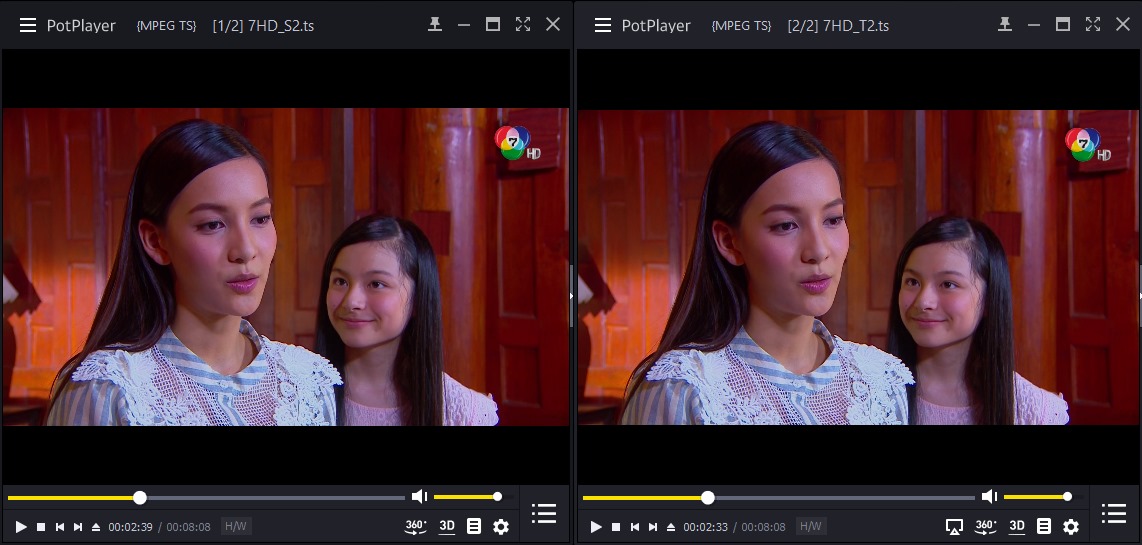Open the subtitle/chapter list icon in right player
1142x545 pixels.
coord(1044,526)
